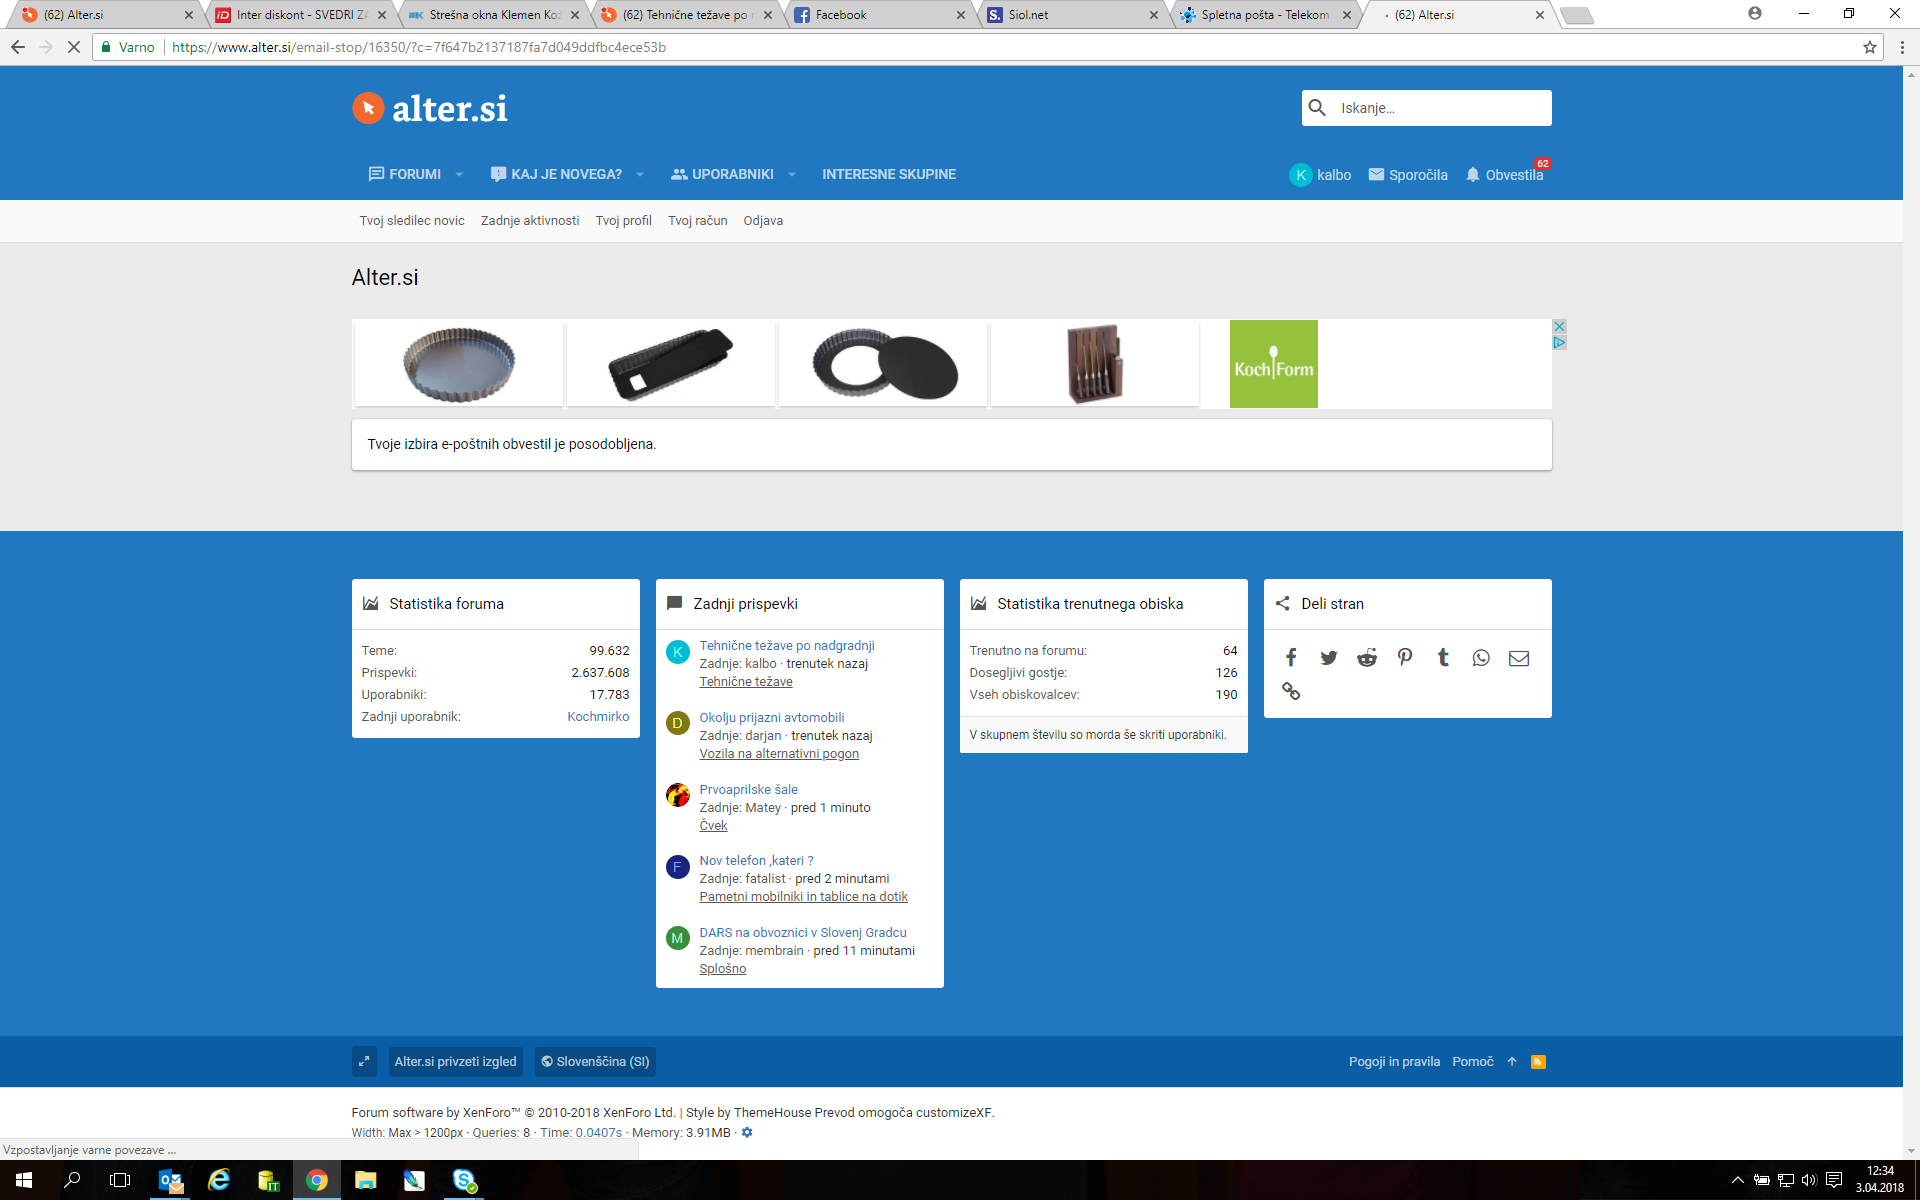Open thread DARS na obvoznici v Slovenj Gradcu
This screenshot has width=1920, height=1200.
click(803, 933)
